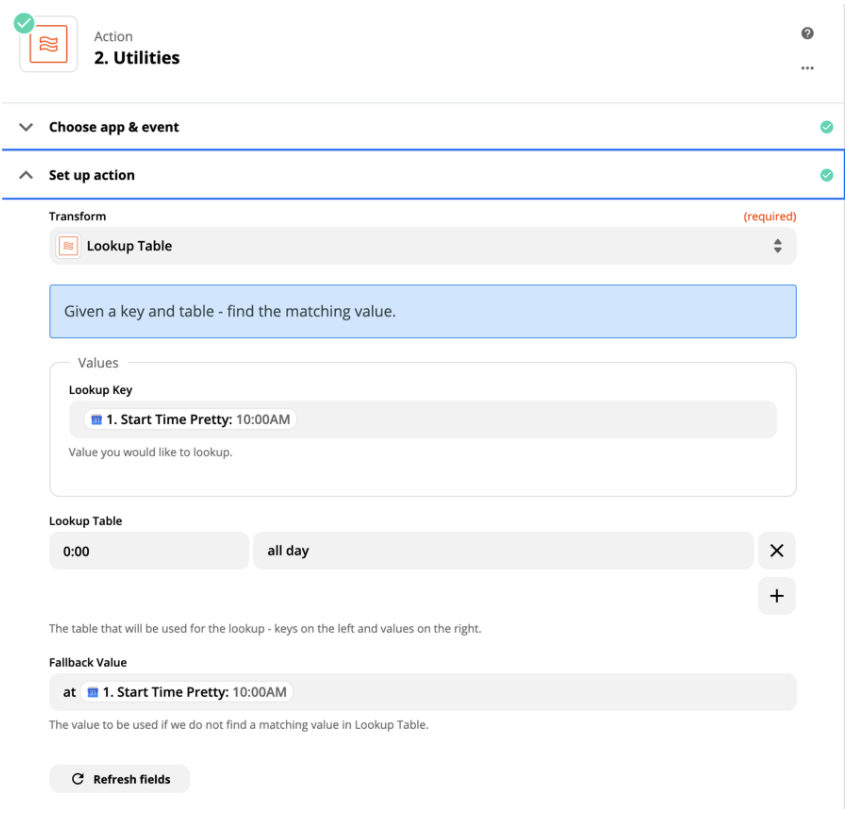845x814 pixels.
Task: Click the calendar icon in Fallback Value pill
Action: click(92, 692)
